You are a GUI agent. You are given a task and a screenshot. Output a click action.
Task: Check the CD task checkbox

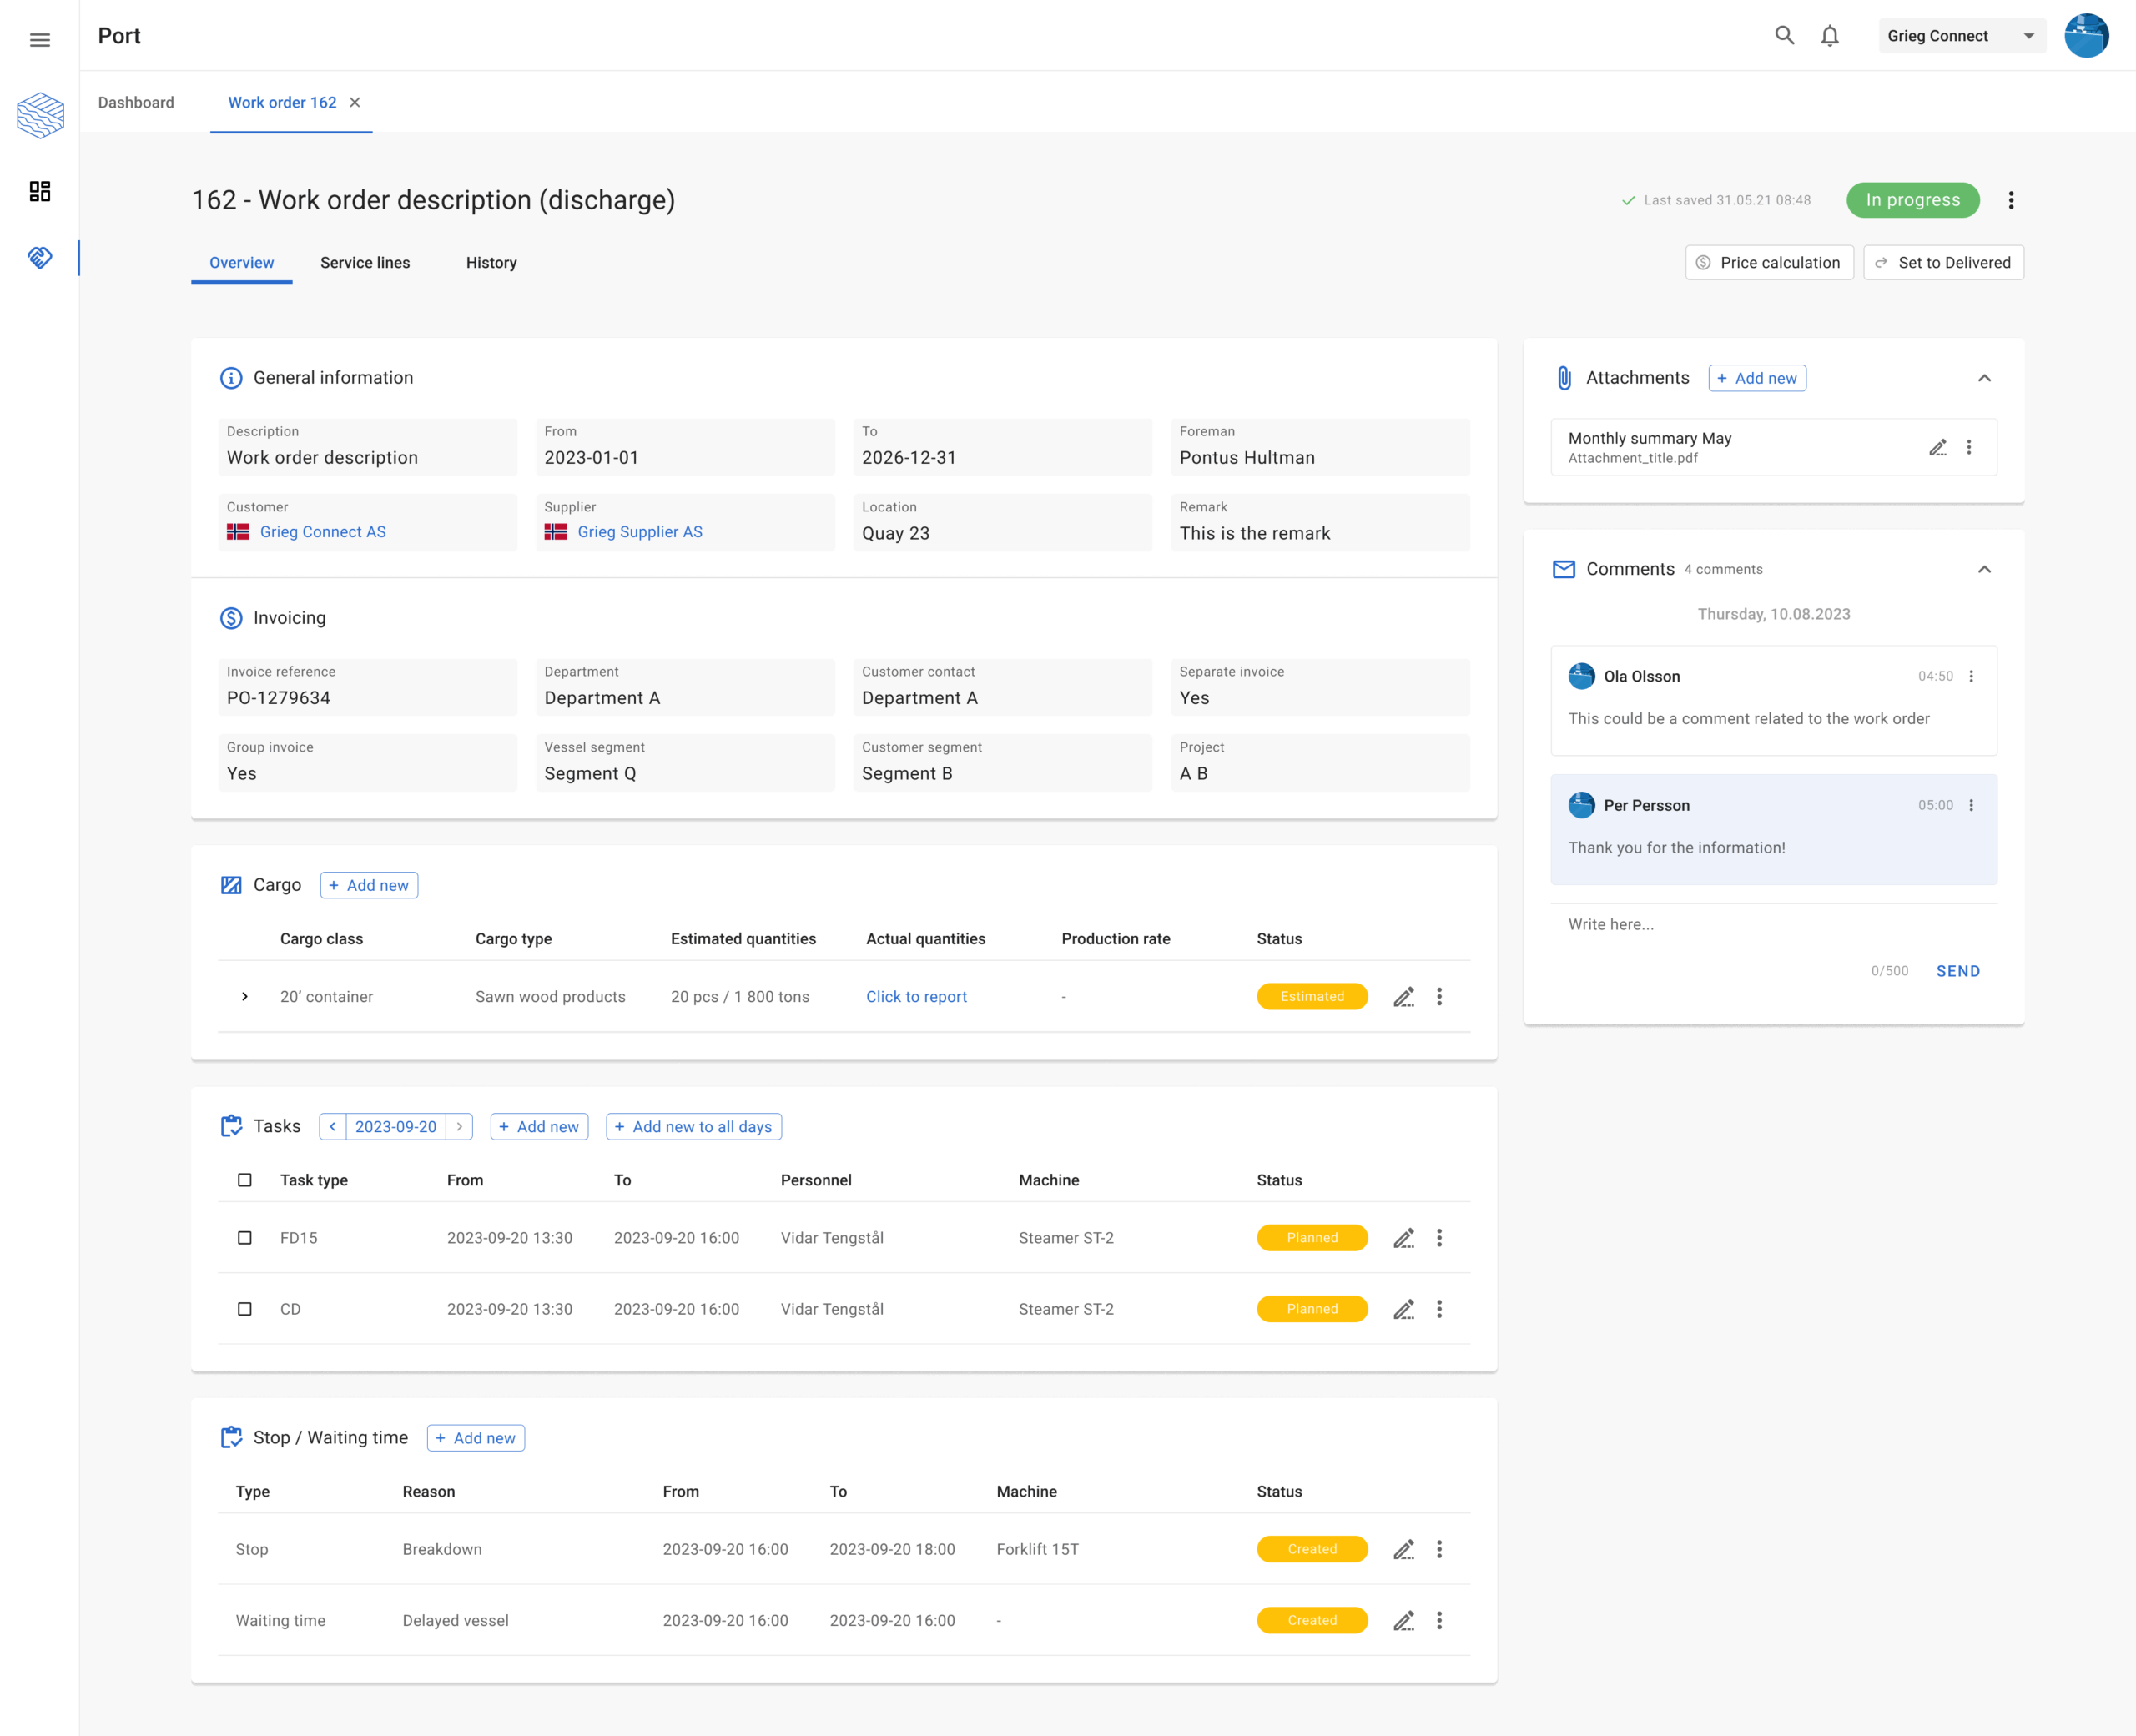click(244, 1309)
